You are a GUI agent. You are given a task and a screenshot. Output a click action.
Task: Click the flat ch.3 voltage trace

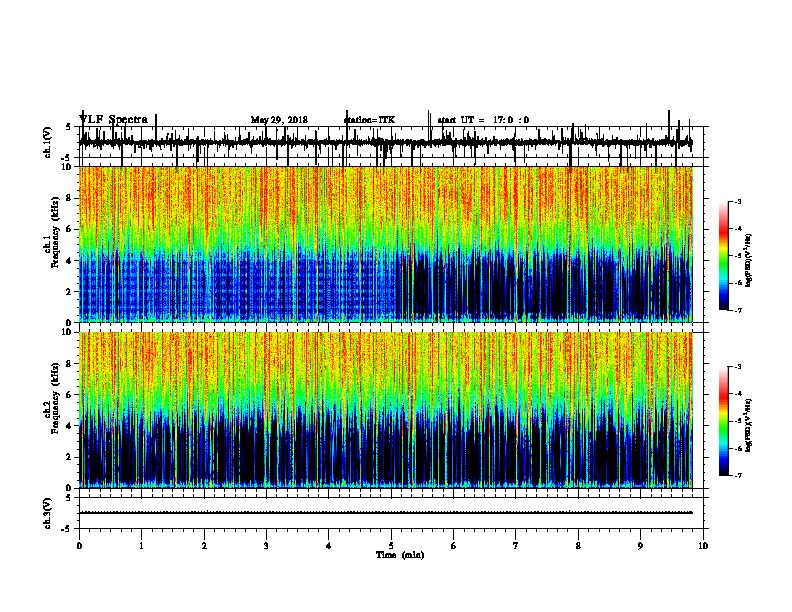[x=386, y=513]
